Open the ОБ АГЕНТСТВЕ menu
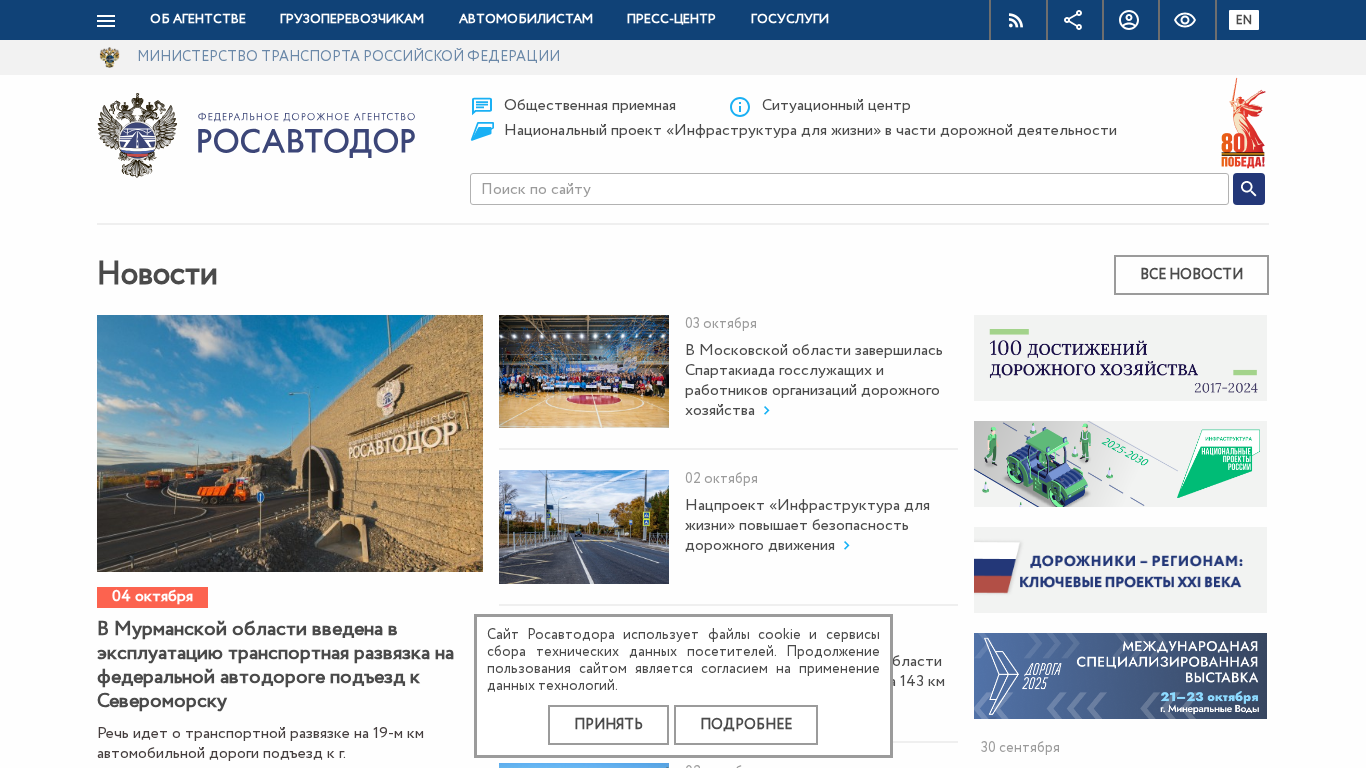This screenshot has width=1366, height=768. tap(198, 20)
